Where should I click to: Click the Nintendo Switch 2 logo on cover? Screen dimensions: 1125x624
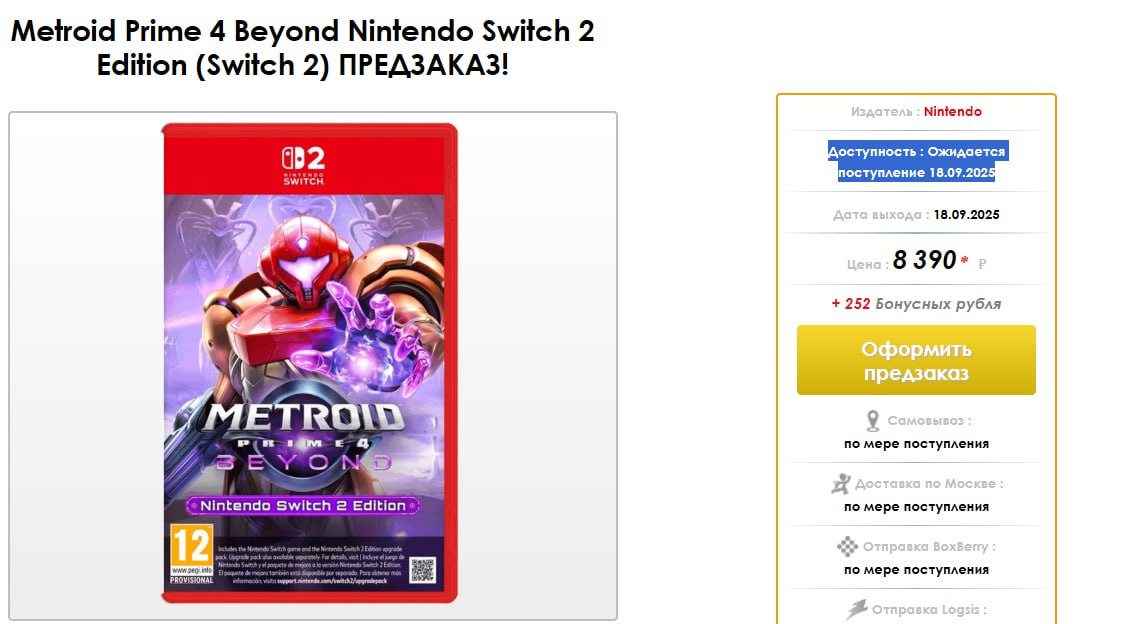click(x=304, y=166)
